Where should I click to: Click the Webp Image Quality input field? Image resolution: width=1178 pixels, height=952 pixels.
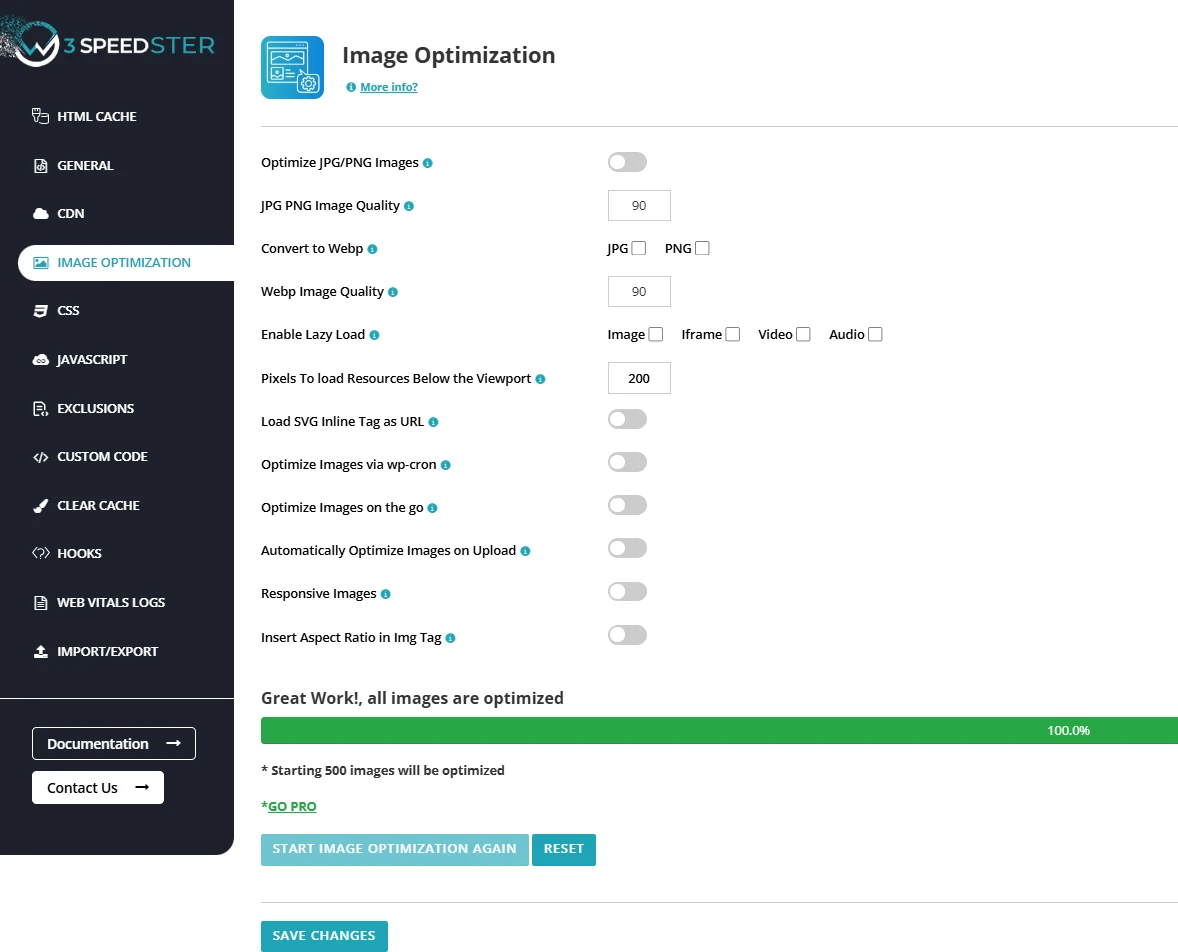639,291
